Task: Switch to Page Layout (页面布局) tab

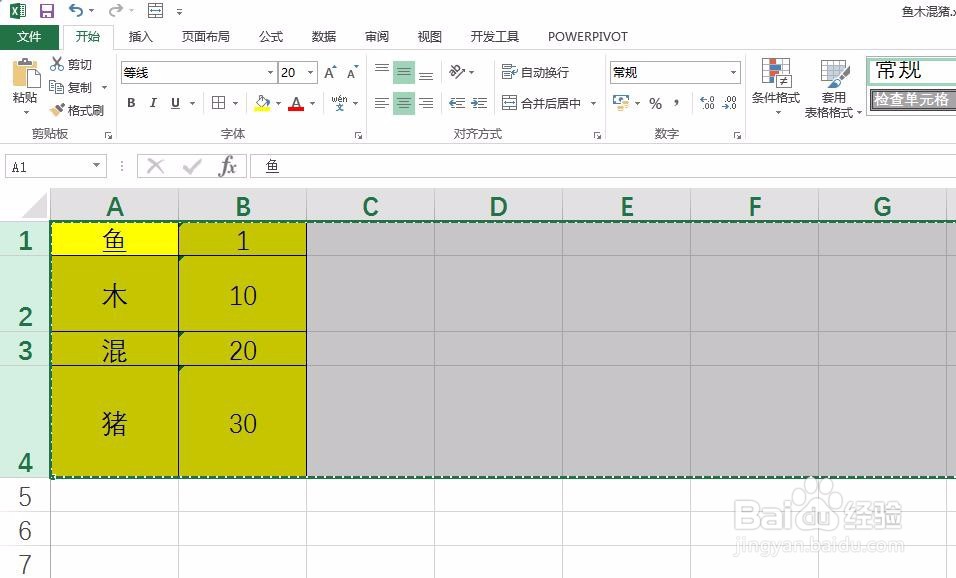Action: coord(205,37)
